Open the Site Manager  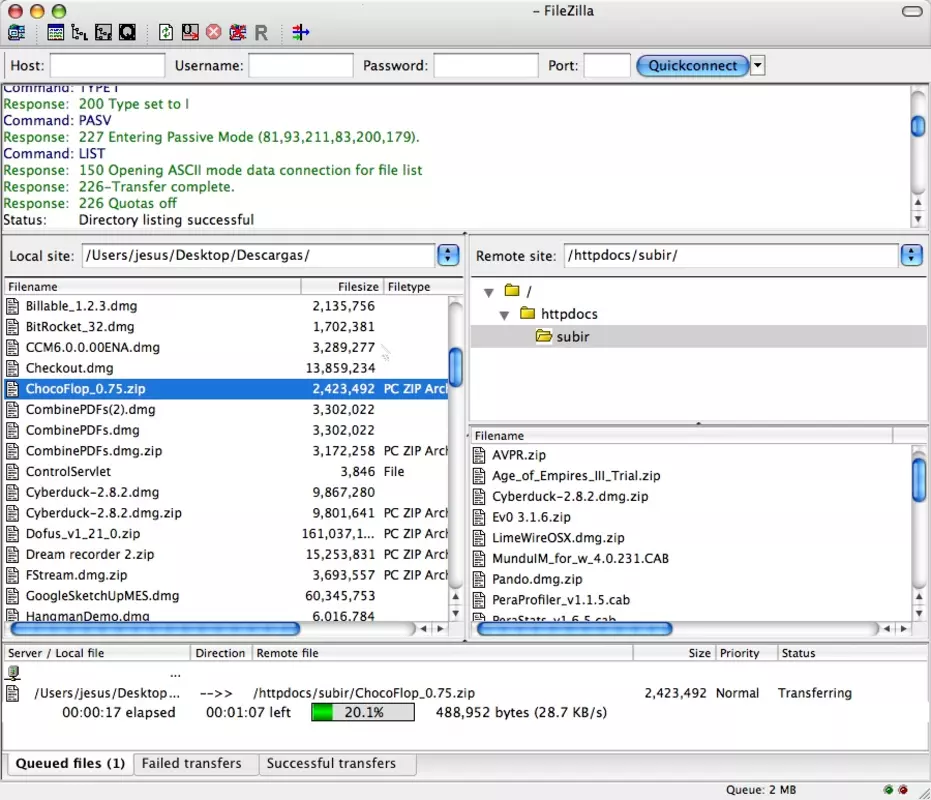[x=17, y=32]
